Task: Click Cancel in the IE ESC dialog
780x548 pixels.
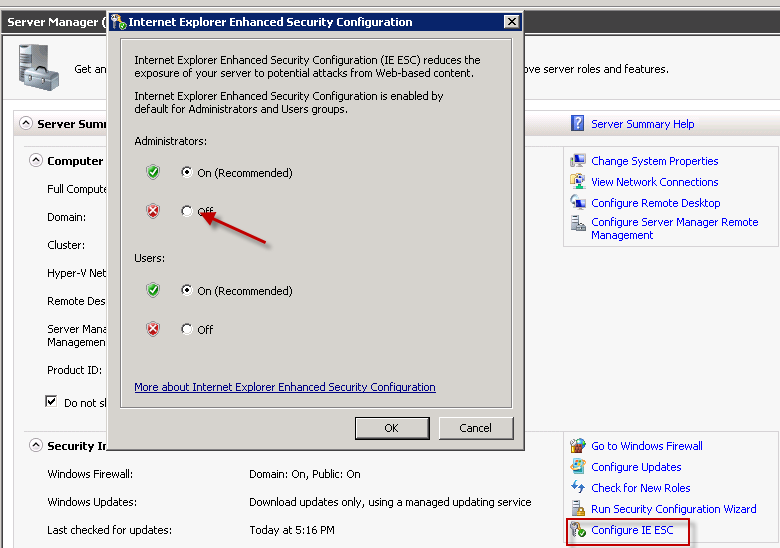Action: pos(476,428)
